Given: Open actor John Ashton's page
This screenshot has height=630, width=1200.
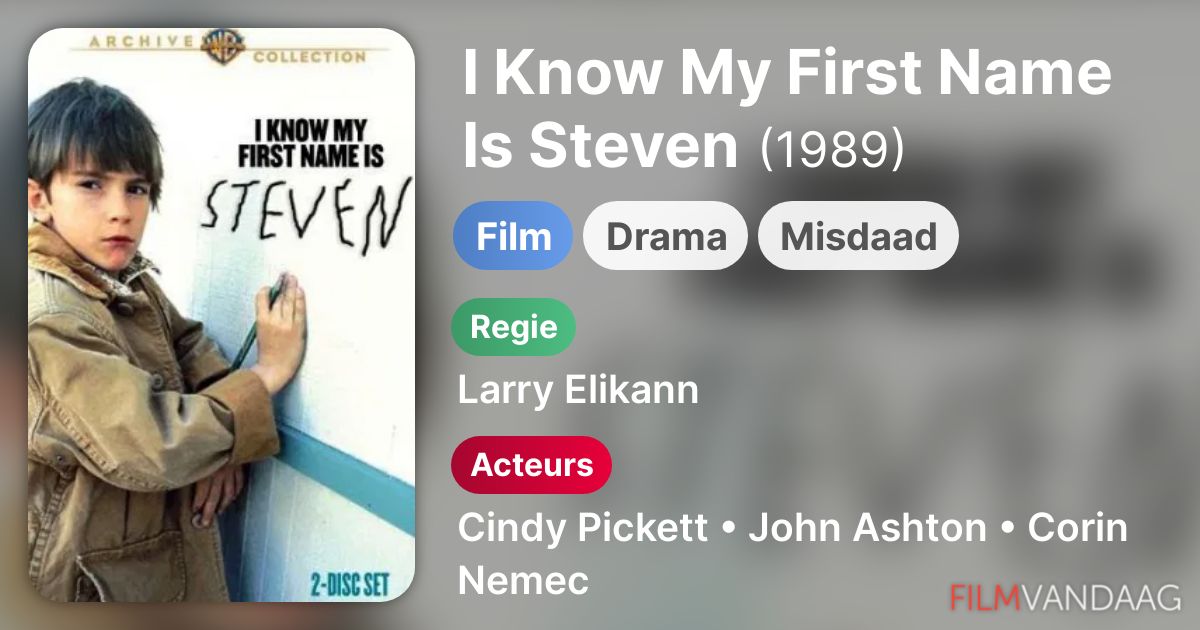Looking at the screenshot, I should pos(867,528).
